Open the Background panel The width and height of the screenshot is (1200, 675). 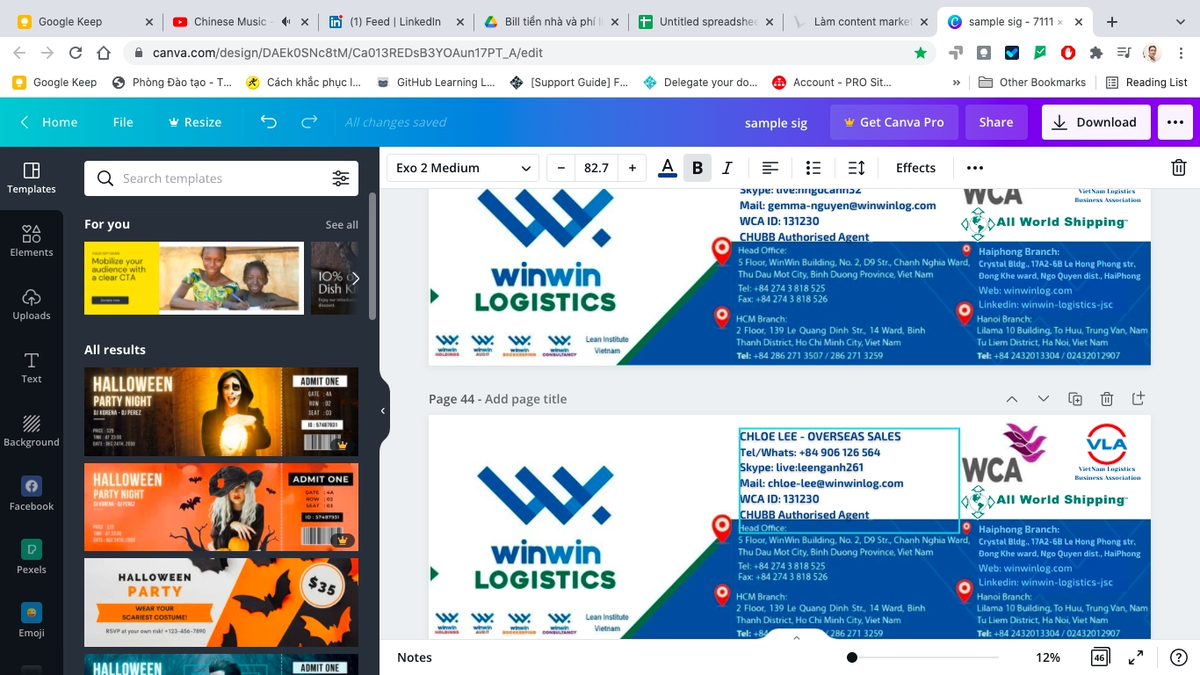31,431
